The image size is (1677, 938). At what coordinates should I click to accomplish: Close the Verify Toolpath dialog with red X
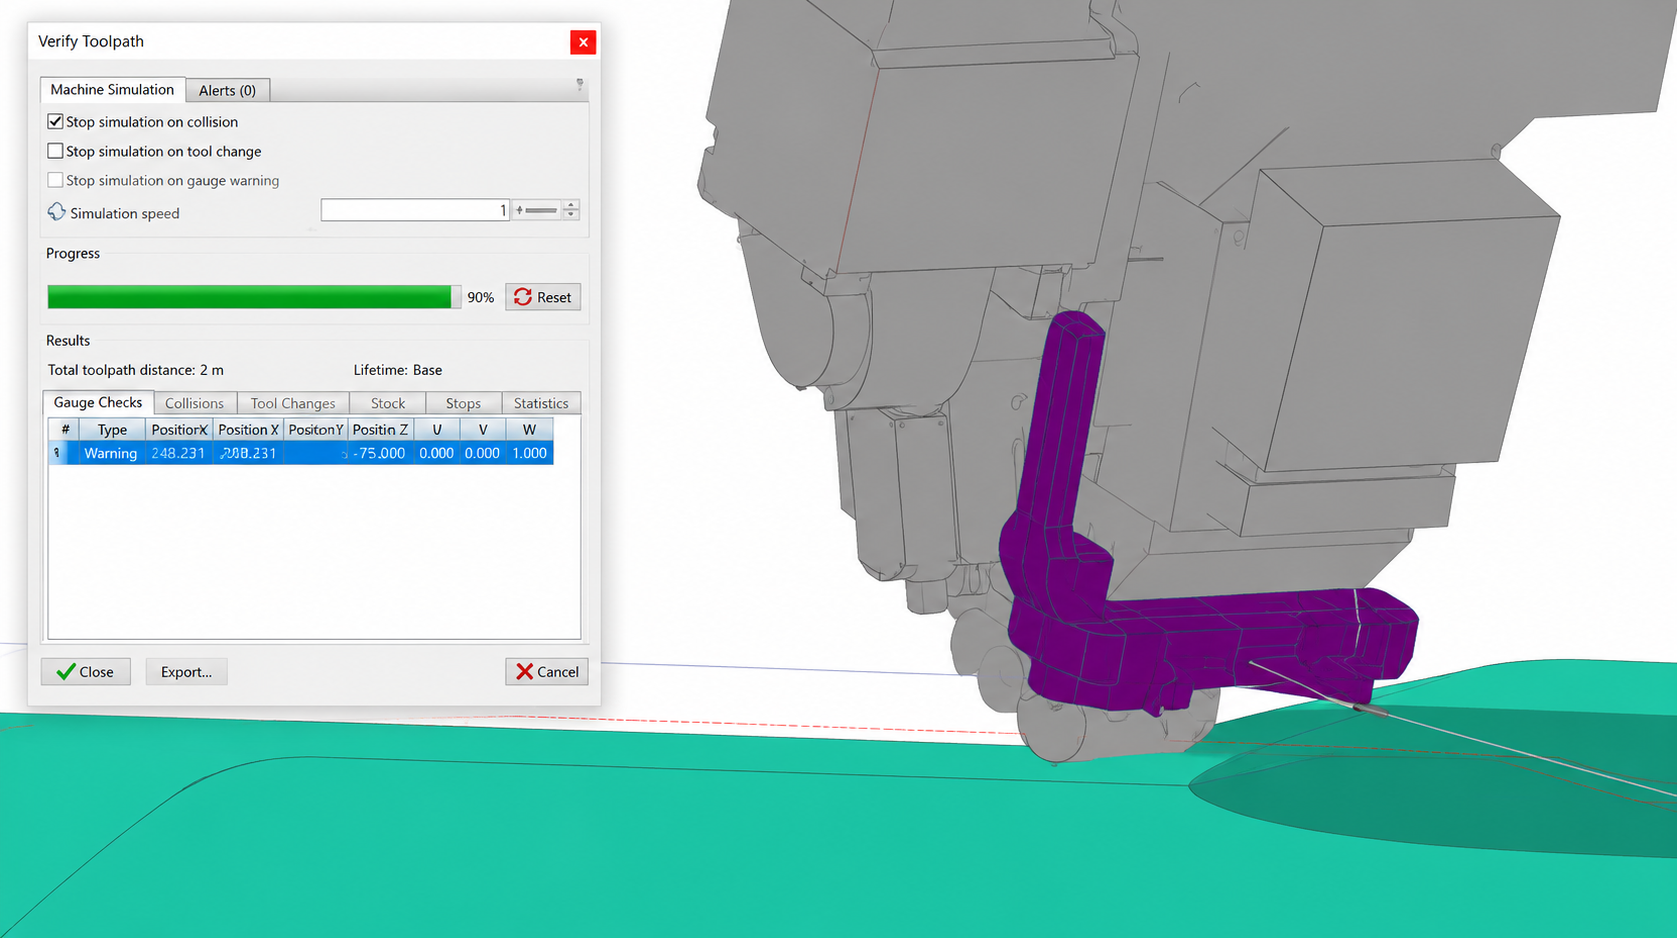click(583, 42)
